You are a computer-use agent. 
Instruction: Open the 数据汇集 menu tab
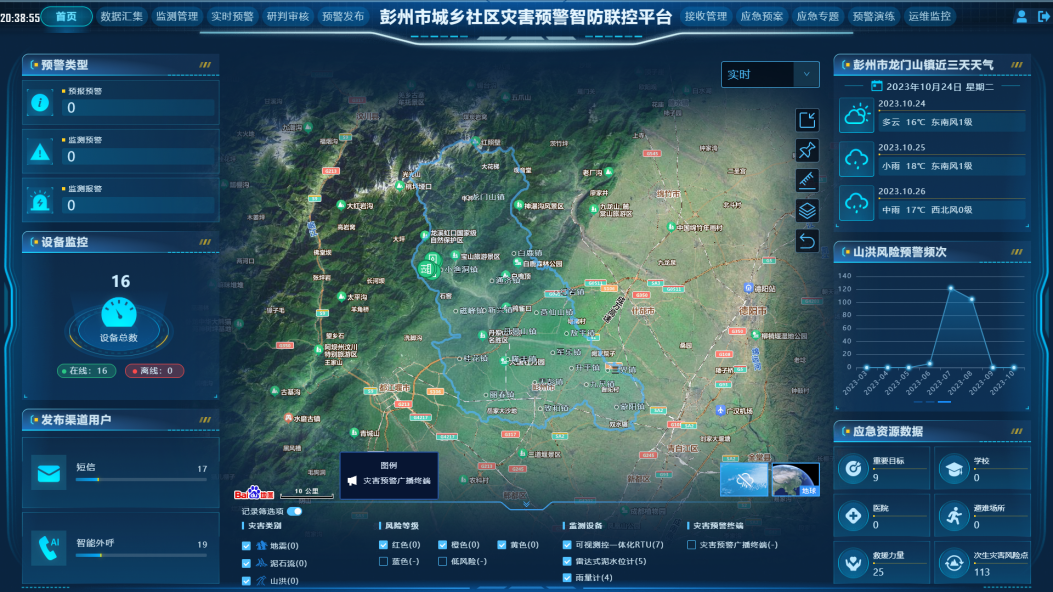coord(122,17)
